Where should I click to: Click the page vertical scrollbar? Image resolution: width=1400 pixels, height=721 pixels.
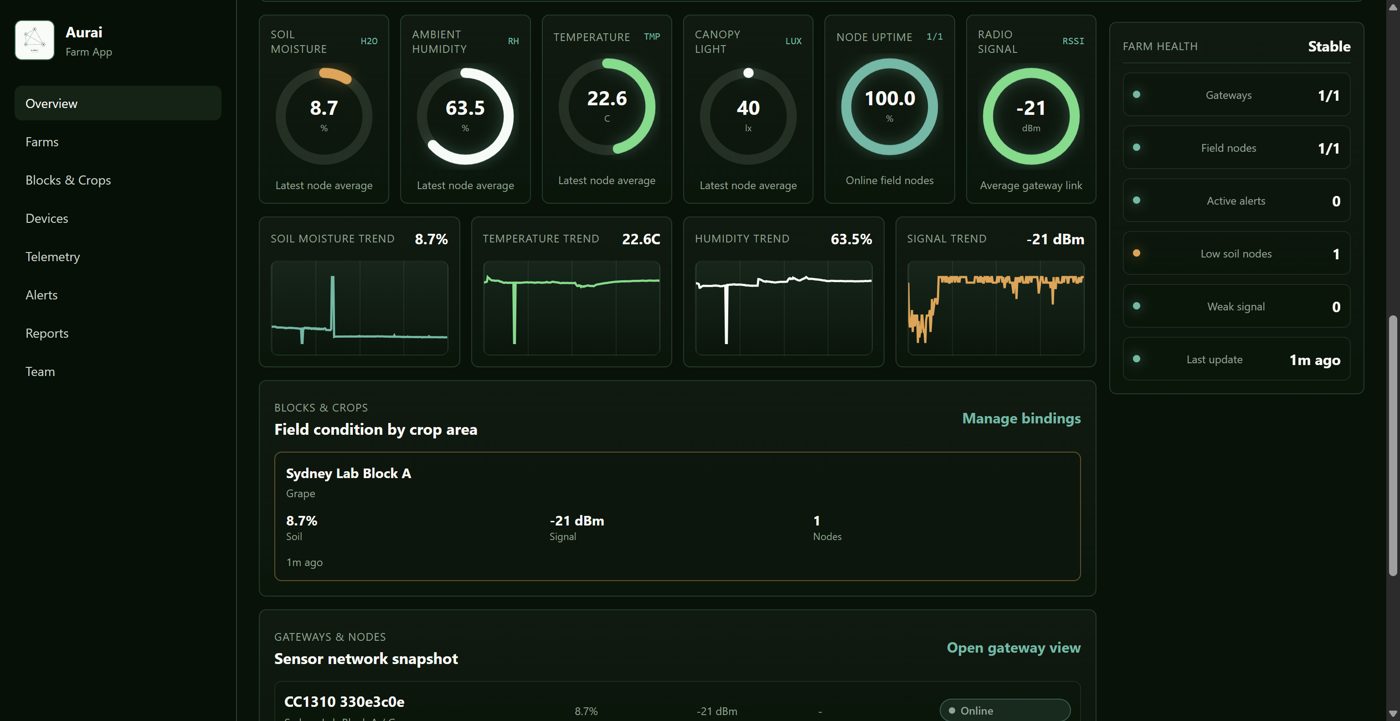click(1393, 445)
